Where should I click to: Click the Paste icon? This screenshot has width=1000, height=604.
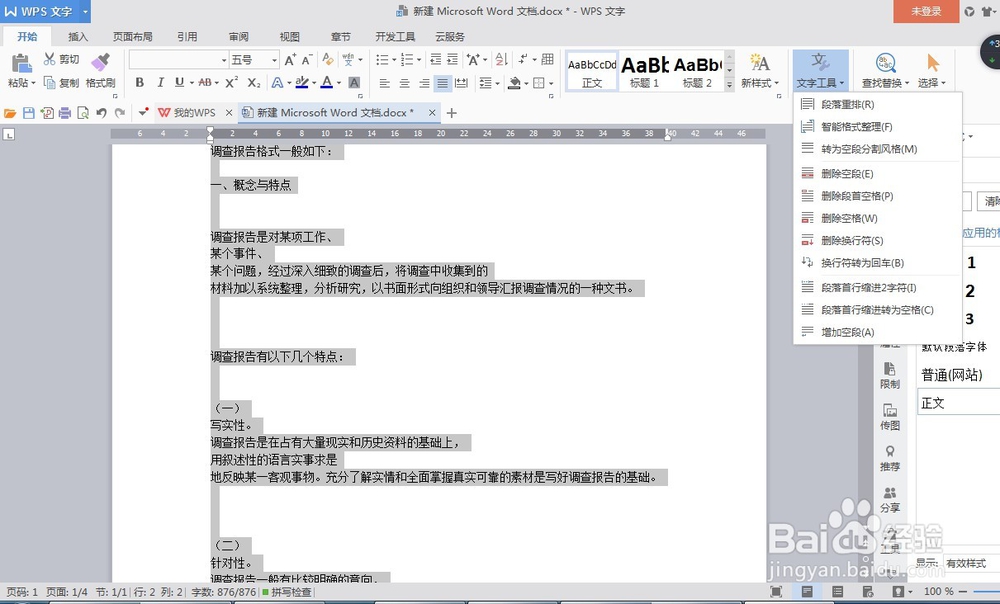pyautogui.click(x=21, y=63)
